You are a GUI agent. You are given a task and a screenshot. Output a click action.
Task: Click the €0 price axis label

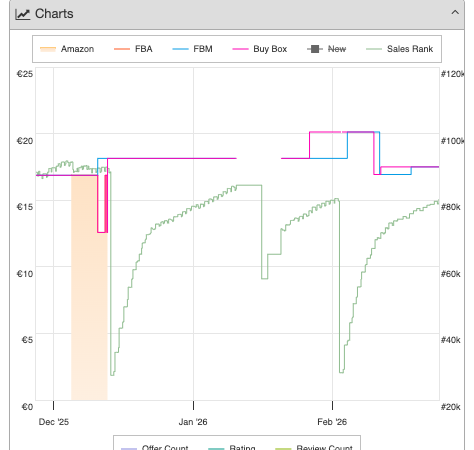27,407
